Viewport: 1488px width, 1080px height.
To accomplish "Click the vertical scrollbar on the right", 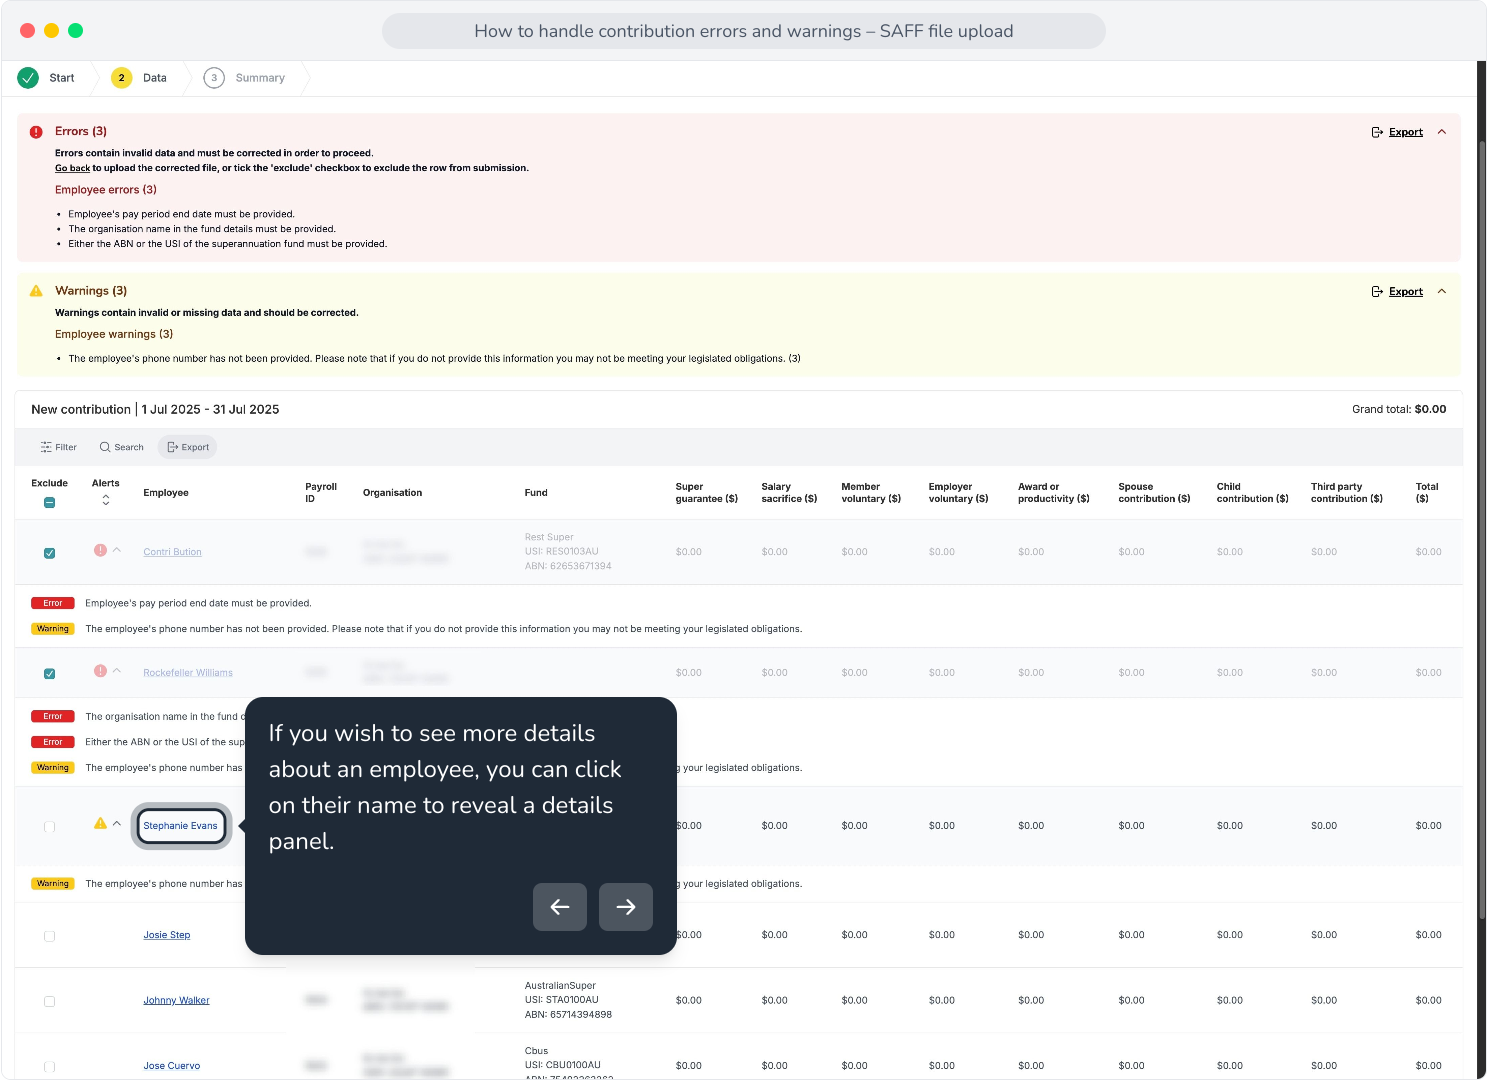I will point(1482,530).
